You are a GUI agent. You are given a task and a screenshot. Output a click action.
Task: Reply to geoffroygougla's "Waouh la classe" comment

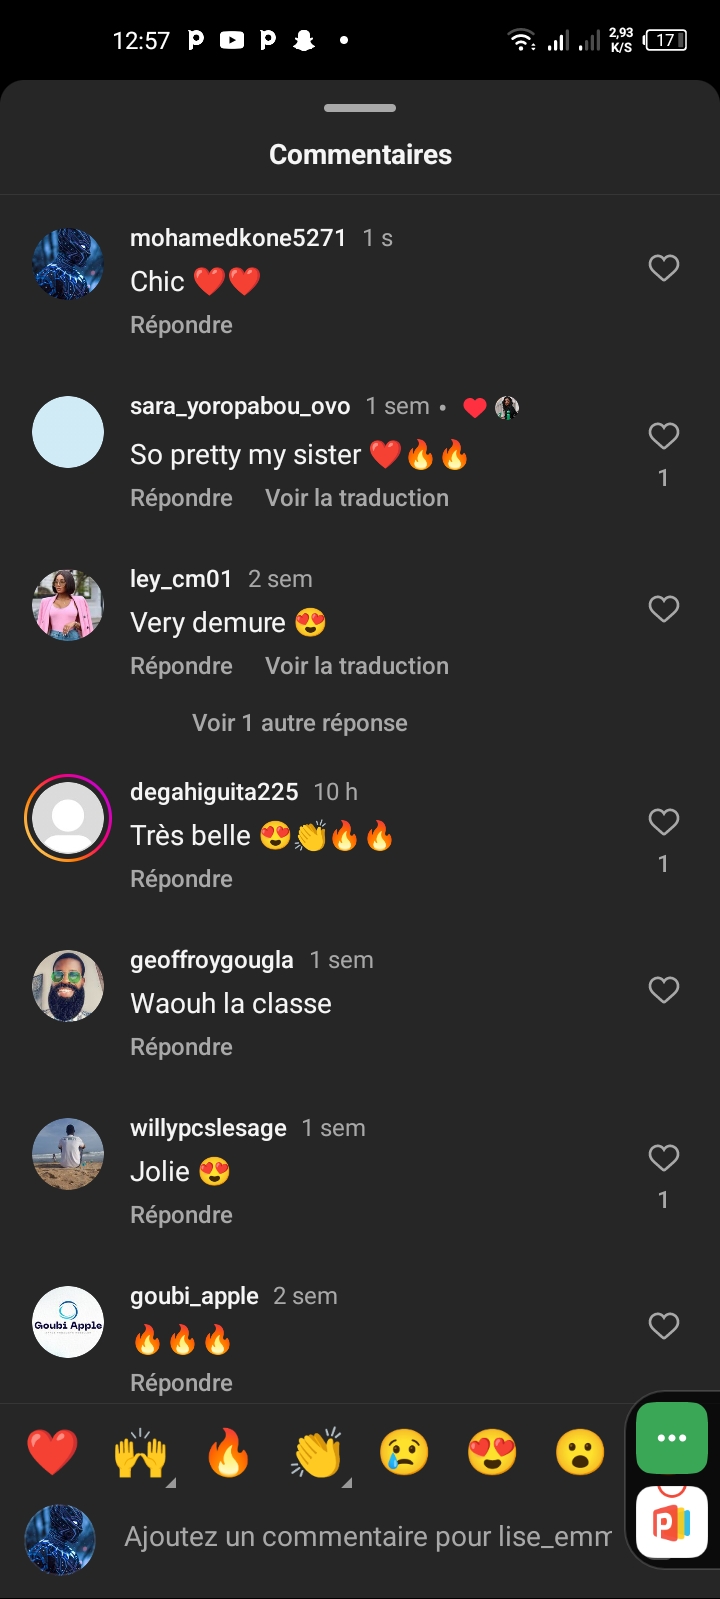coord(181,1047)
